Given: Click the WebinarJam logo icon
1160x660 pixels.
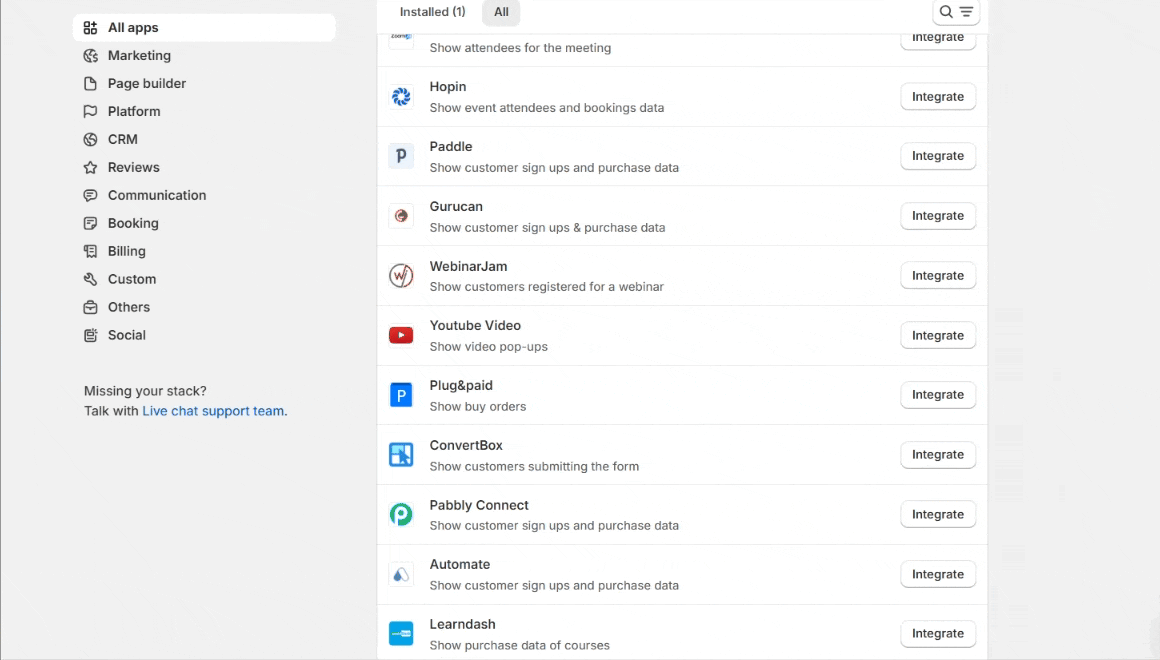Looking at the screenshot, I should 401,276.
